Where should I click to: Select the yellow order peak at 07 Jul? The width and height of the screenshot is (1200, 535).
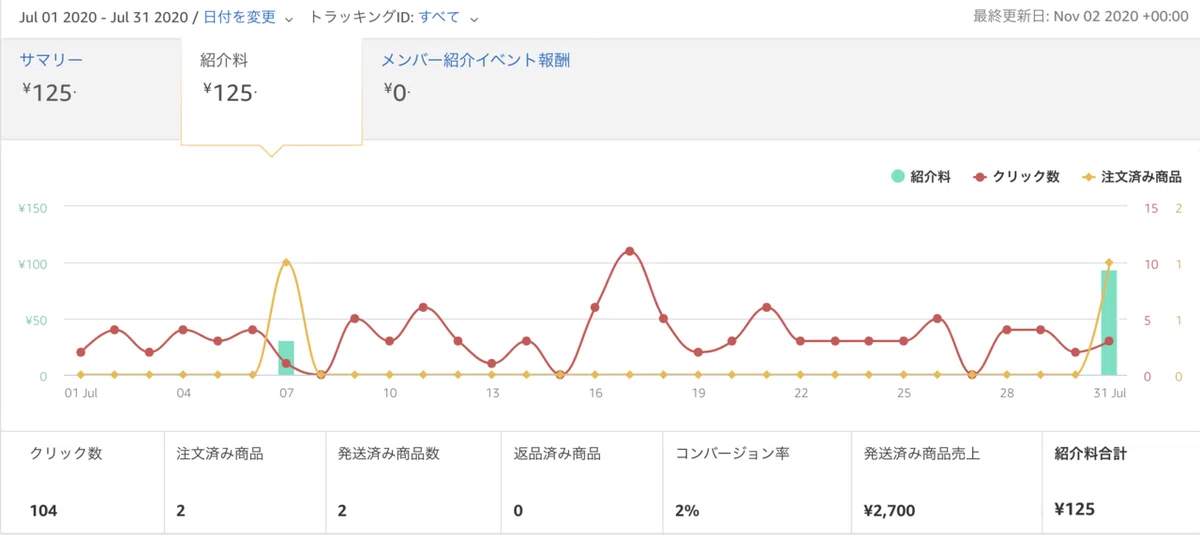coord(286,262)
